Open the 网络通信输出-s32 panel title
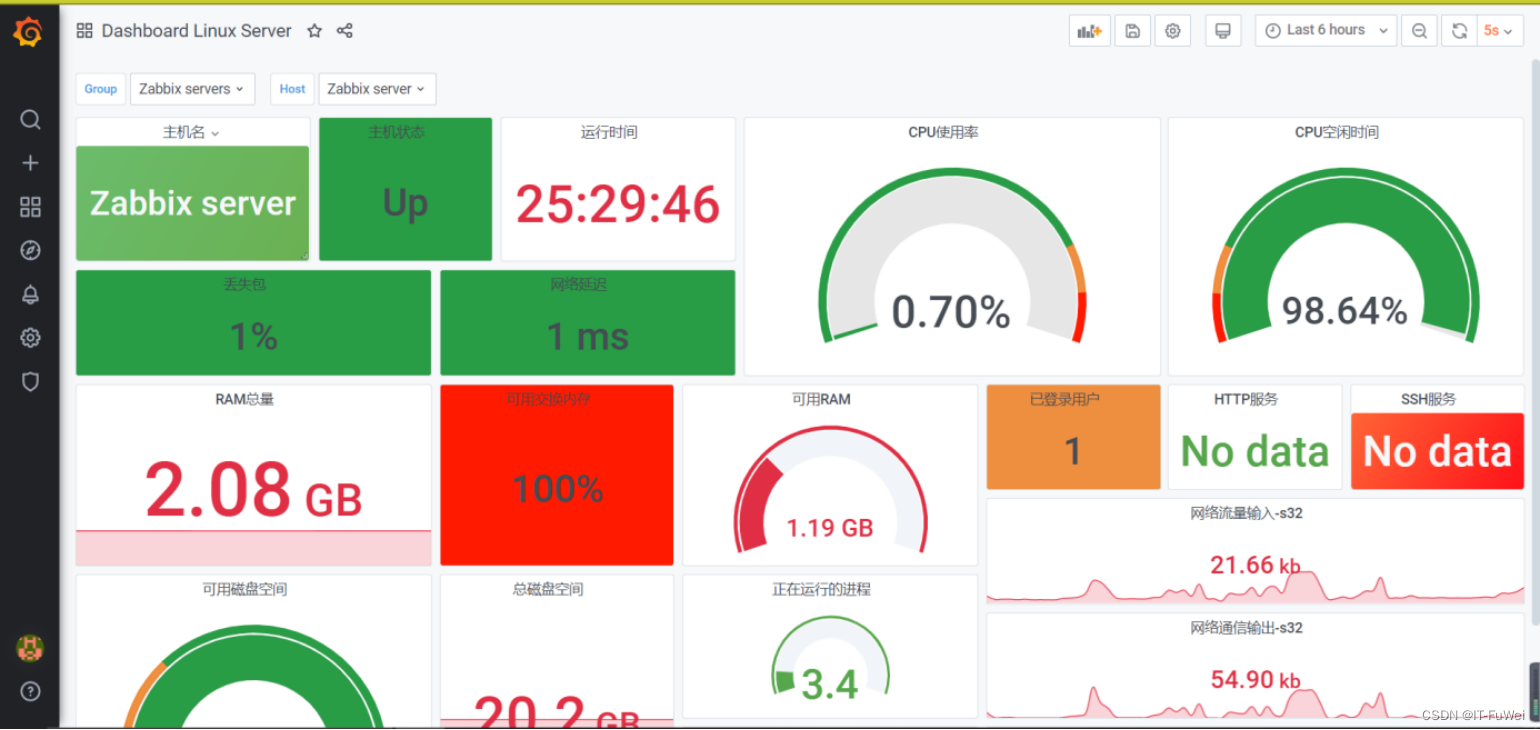1540x730 pixels. click(x=1246, y=628)
